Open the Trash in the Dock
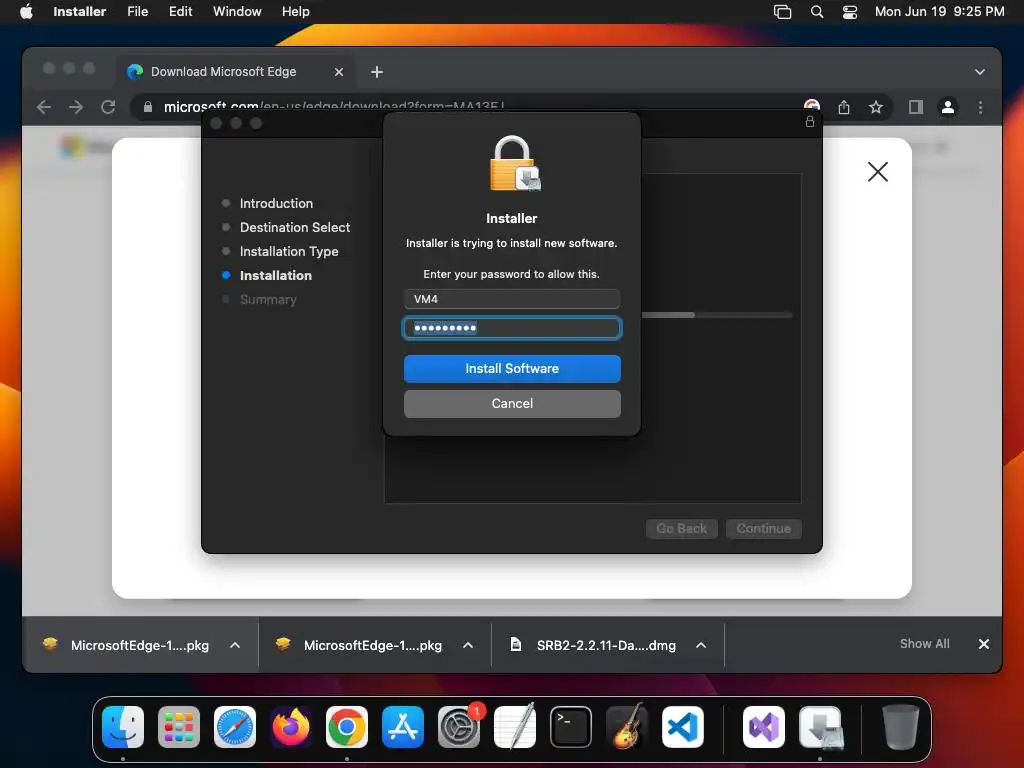Screen dimensions: 1024x768 click(x=901, y=727)
